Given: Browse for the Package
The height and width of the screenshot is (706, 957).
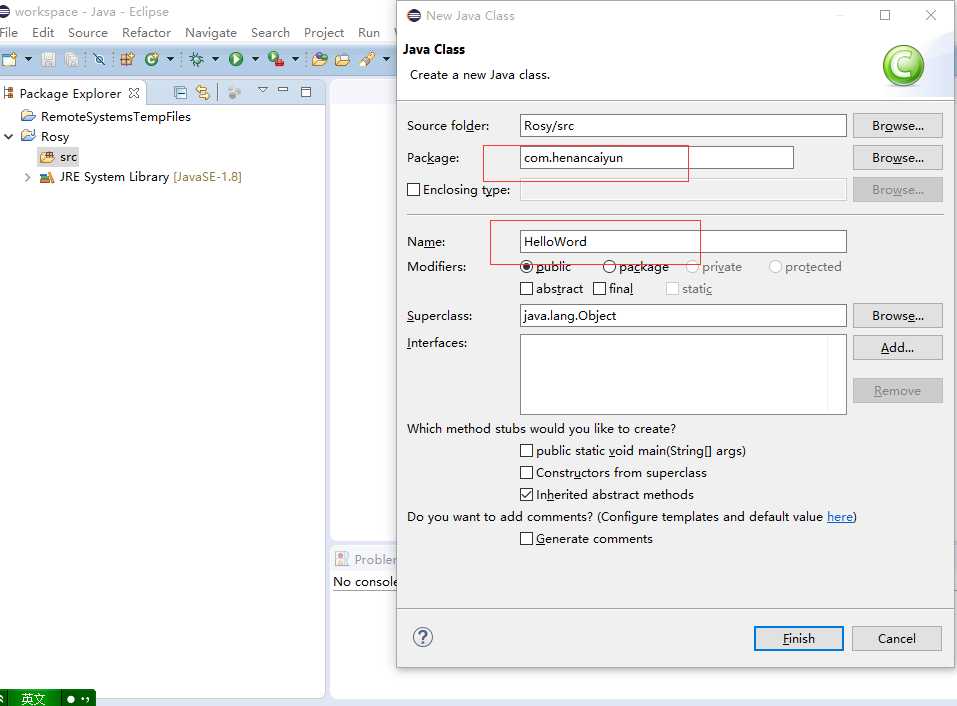Looking at the screenshot, I should click(x=898, y=157).
